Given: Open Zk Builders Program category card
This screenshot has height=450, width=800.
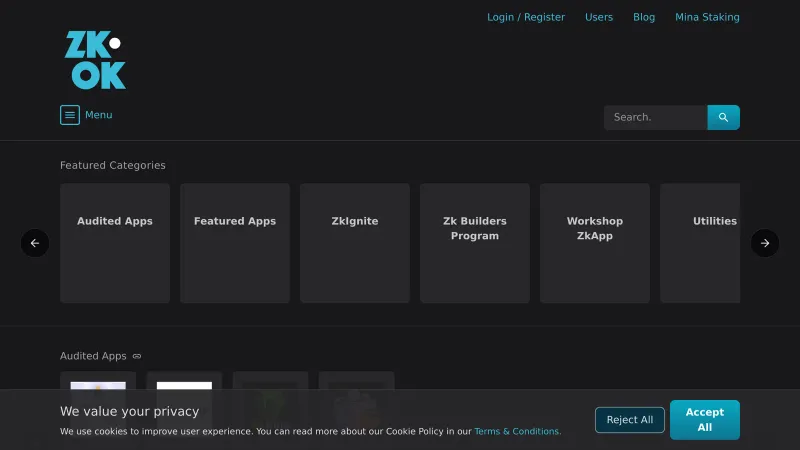Looking at the screenshot, I should (x=475, y=243).
